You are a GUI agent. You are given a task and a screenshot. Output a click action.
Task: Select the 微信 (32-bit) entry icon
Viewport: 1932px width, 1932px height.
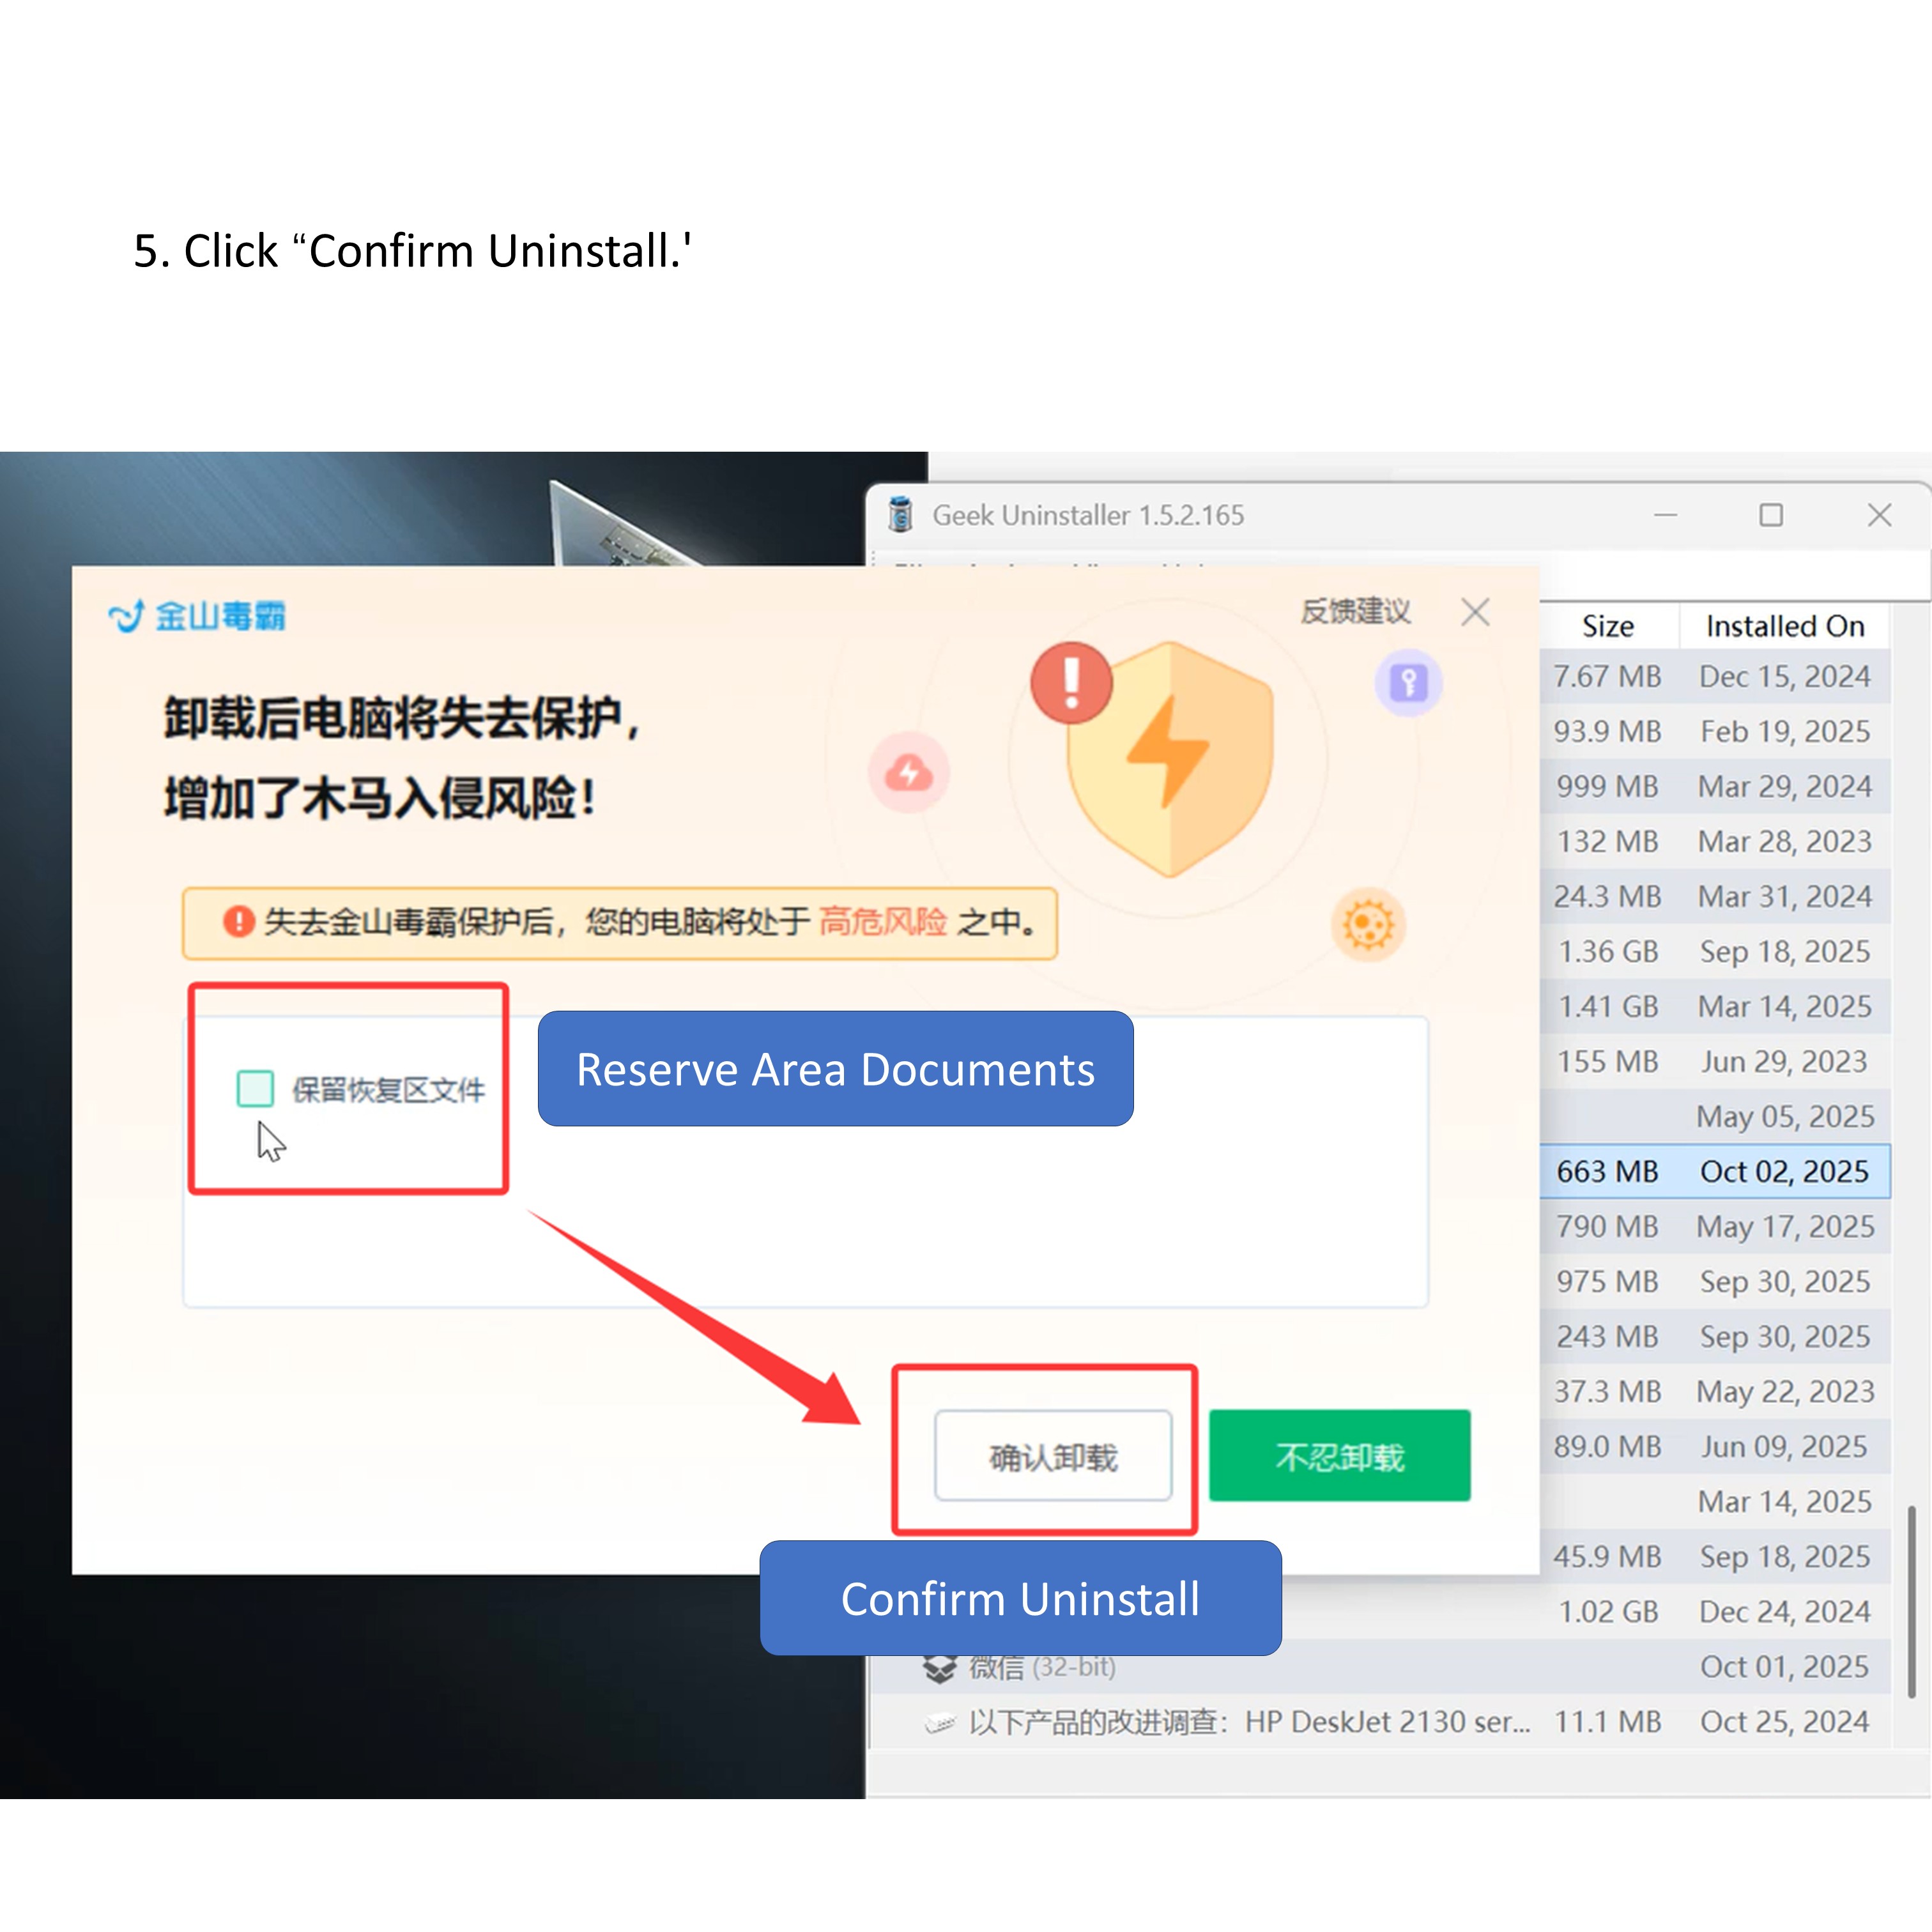939,1667
